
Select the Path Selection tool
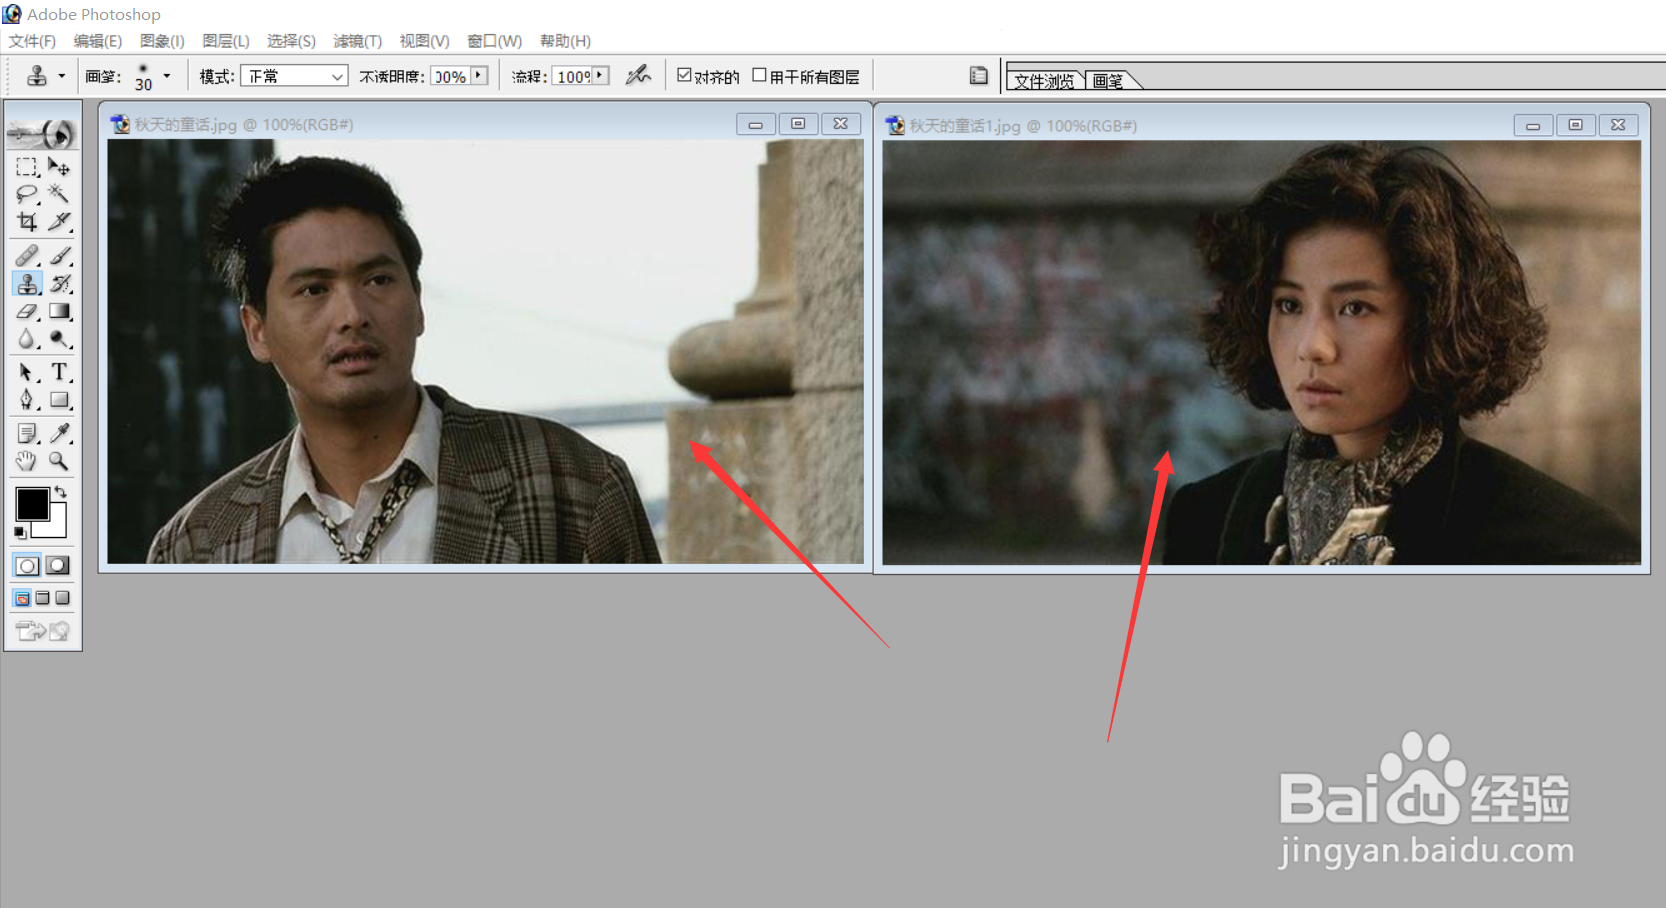tap(27, 373)
